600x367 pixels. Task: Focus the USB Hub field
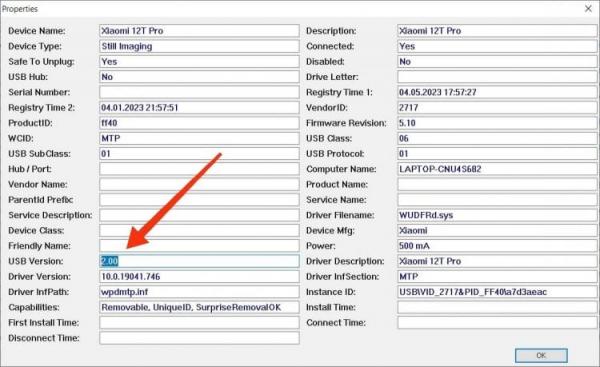(x=199, y=77)
